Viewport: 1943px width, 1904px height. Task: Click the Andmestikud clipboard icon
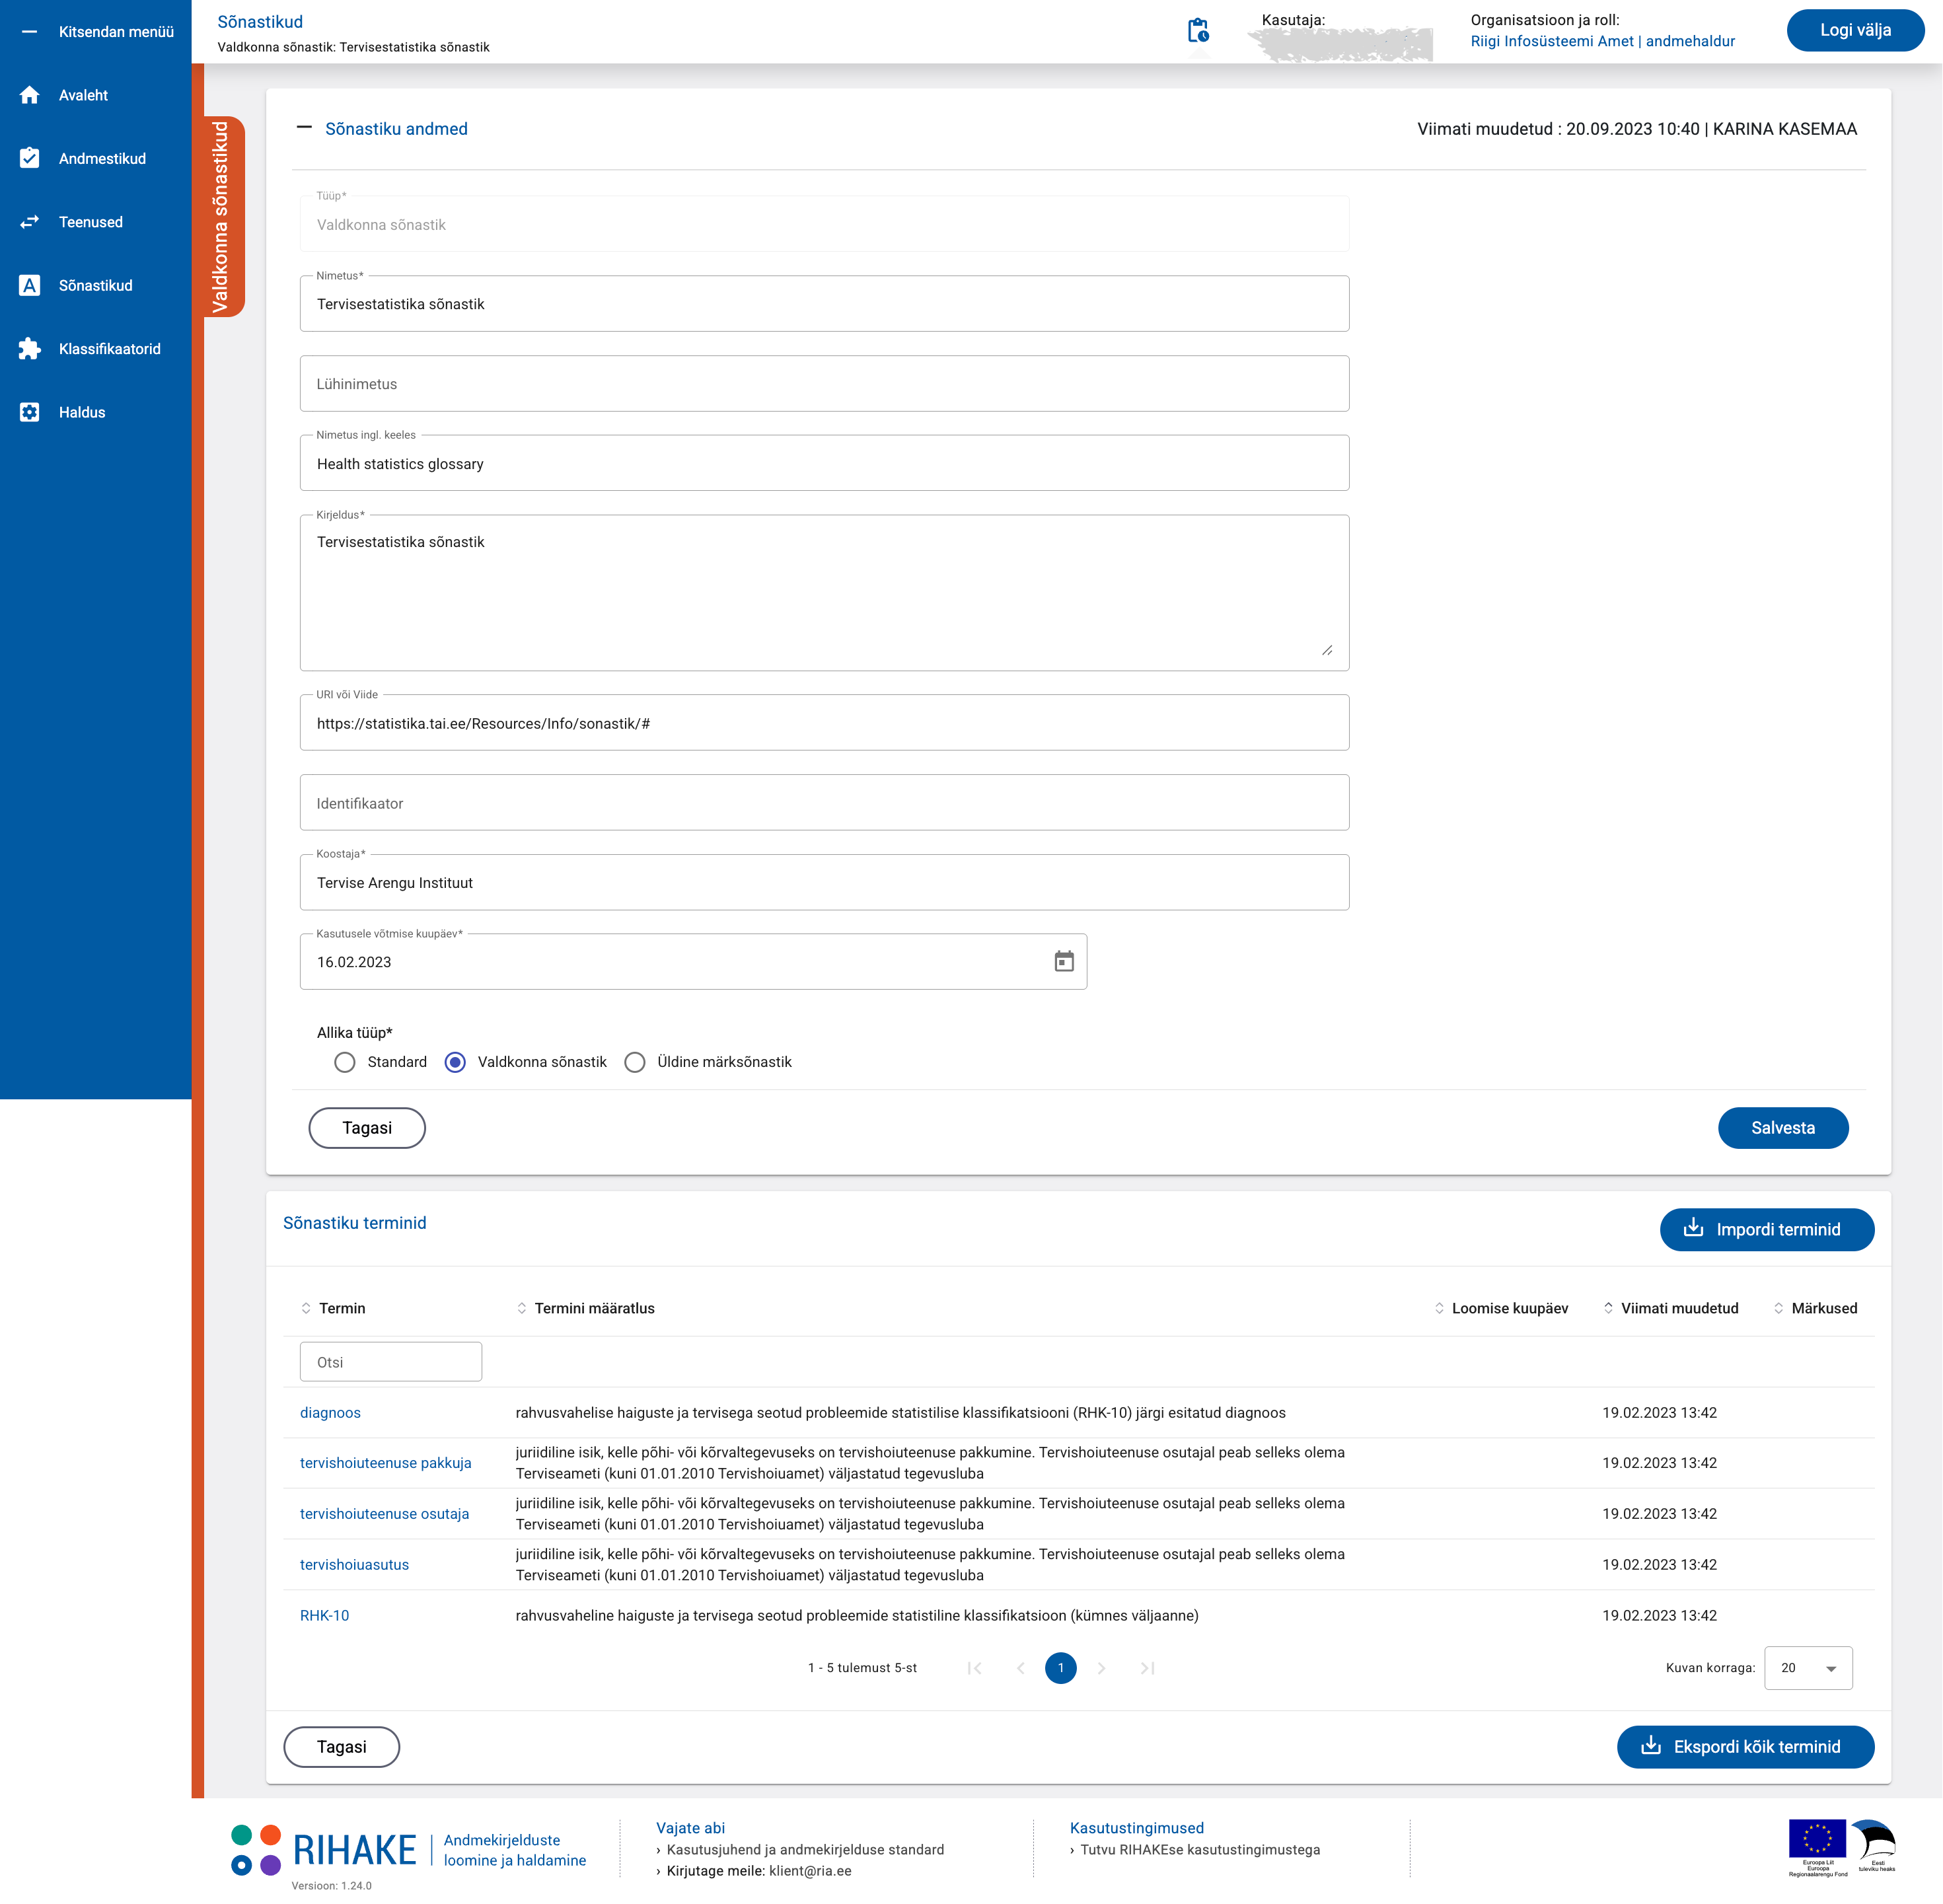tap(30, 158)
